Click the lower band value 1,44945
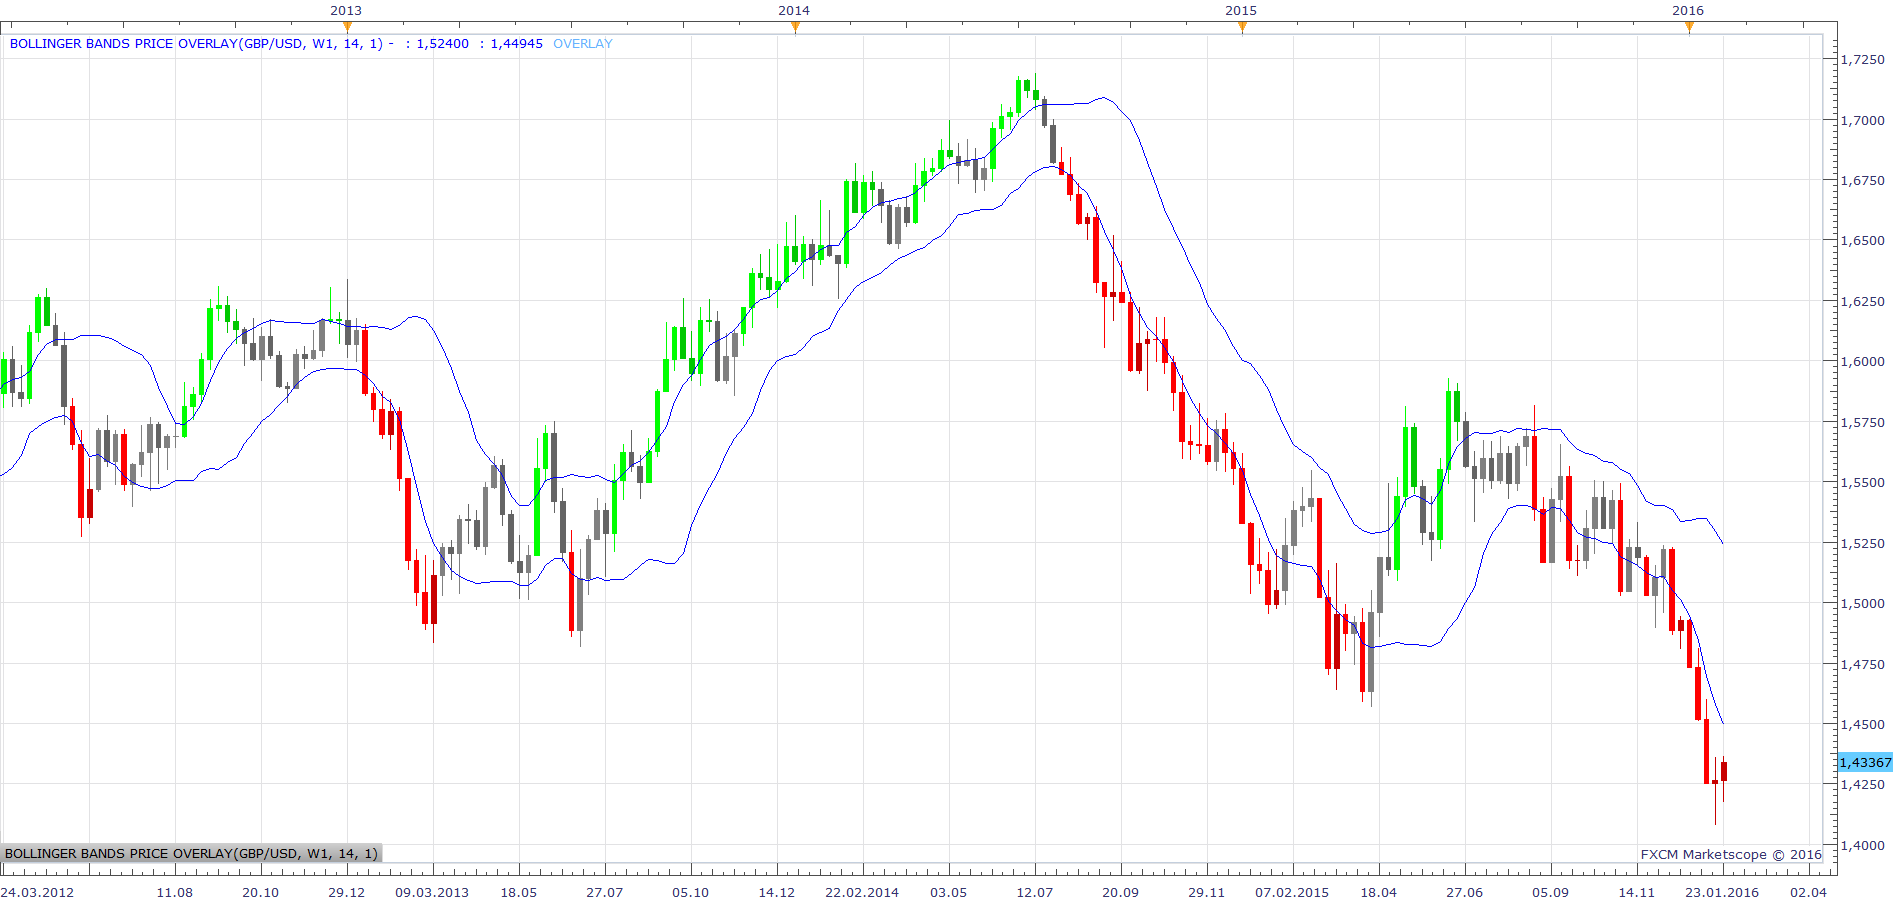Image resolution: width=1903 pixels, height=905 pixels. click(517, 44)
